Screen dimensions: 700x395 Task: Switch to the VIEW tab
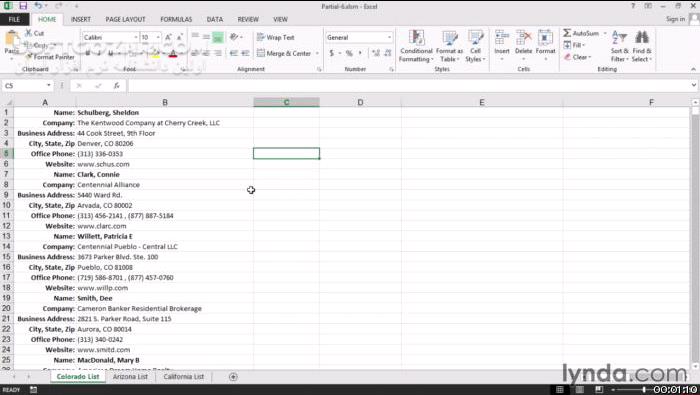pos(280,19)
